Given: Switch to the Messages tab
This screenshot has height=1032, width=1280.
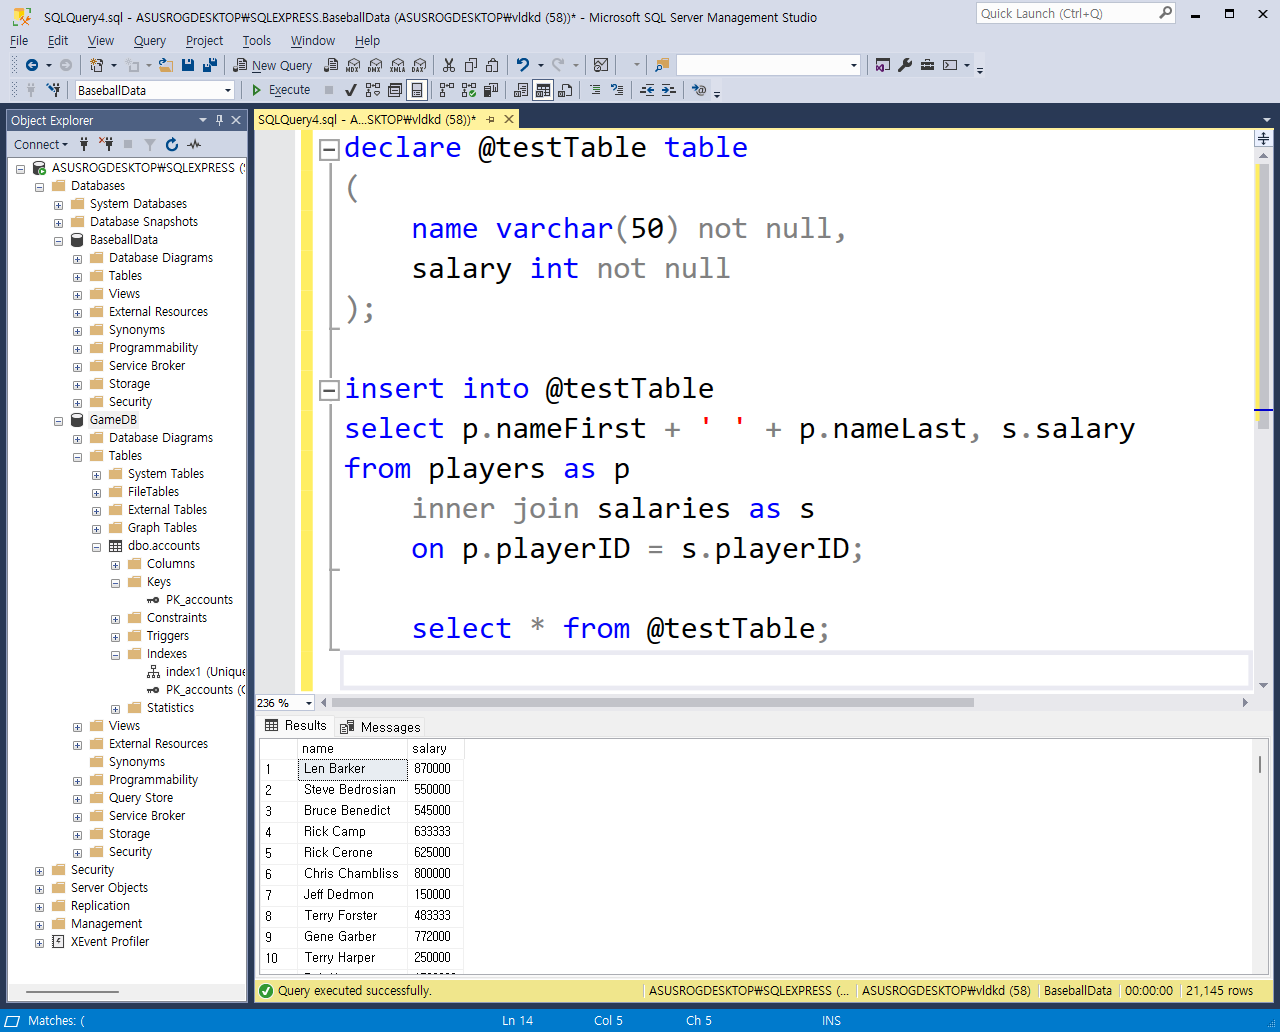Looking at the screenshot, I should [x=380, y=727].
